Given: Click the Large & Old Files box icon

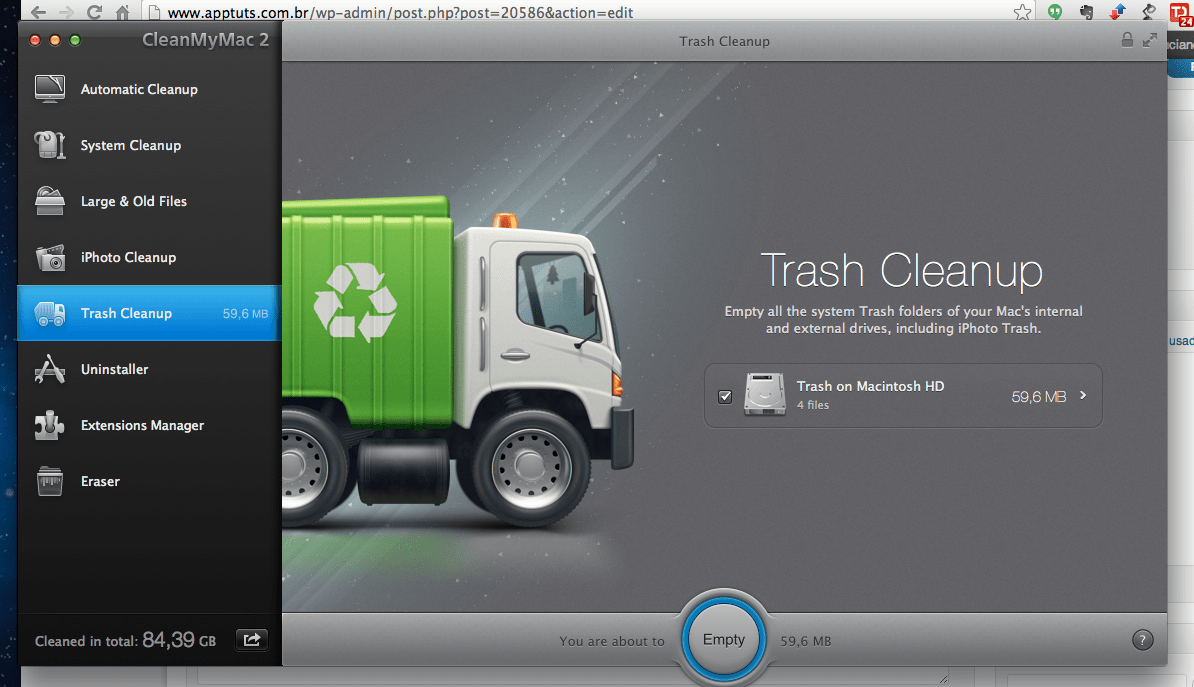Looking at the screenshot, I should [49, 201].
